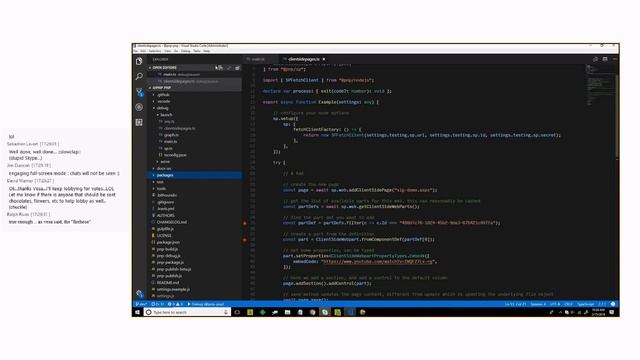This screenshot has width=640, height=360.
Task: Toggle the lower breakpoint dot in the editor gutter
Action: (245, 240)
